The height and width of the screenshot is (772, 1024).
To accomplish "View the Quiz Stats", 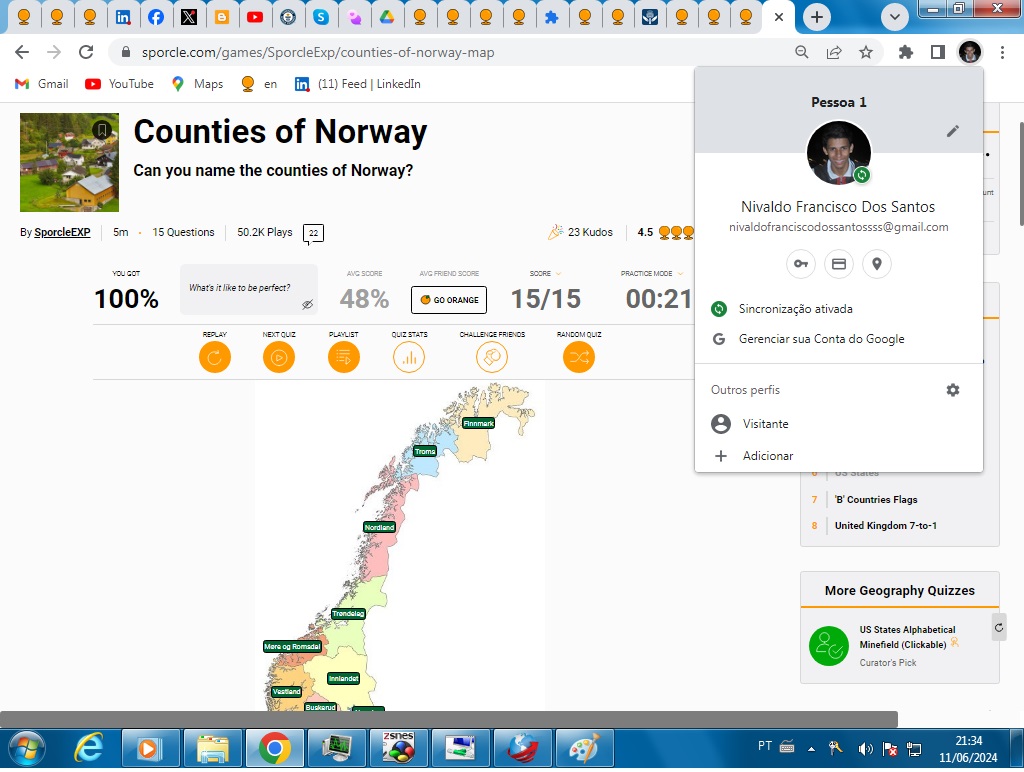I will pos(409,356).
